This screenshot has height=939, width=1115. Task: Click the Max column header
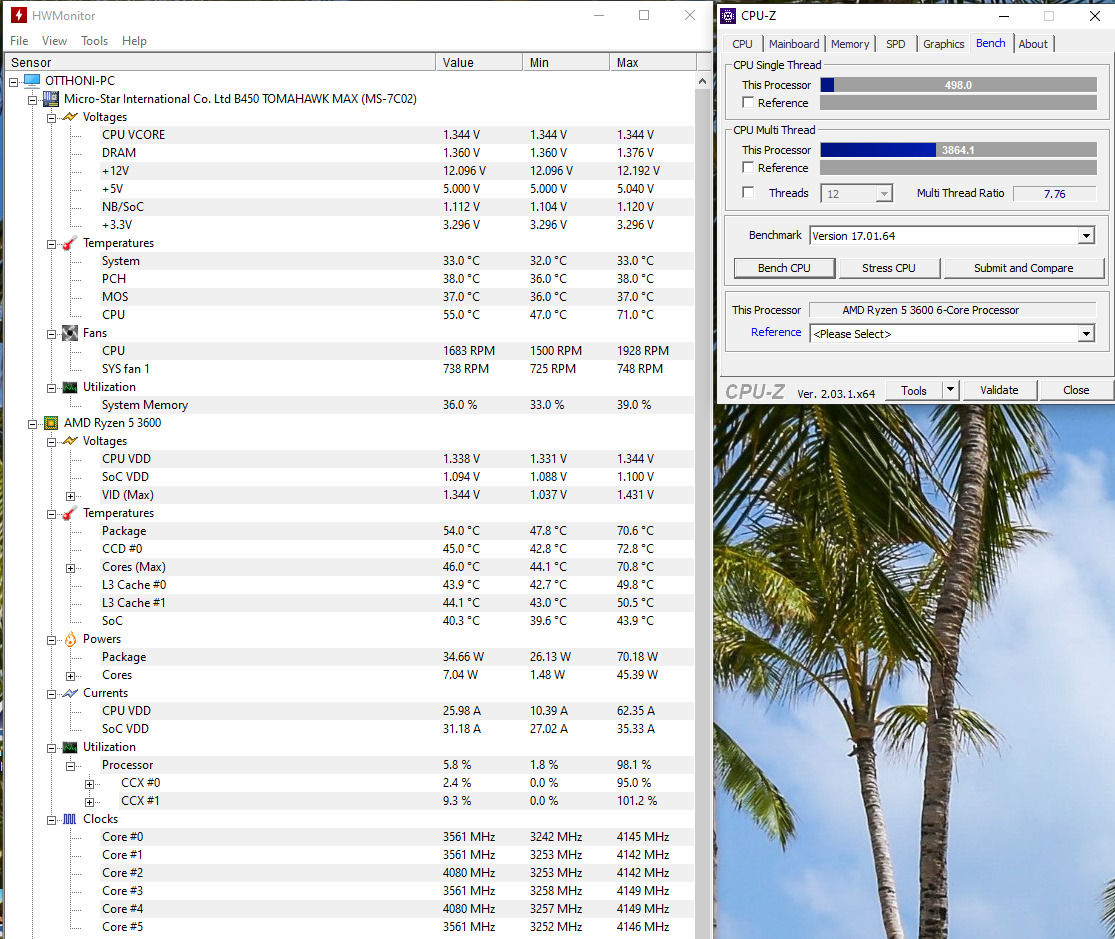click(652, 63)
